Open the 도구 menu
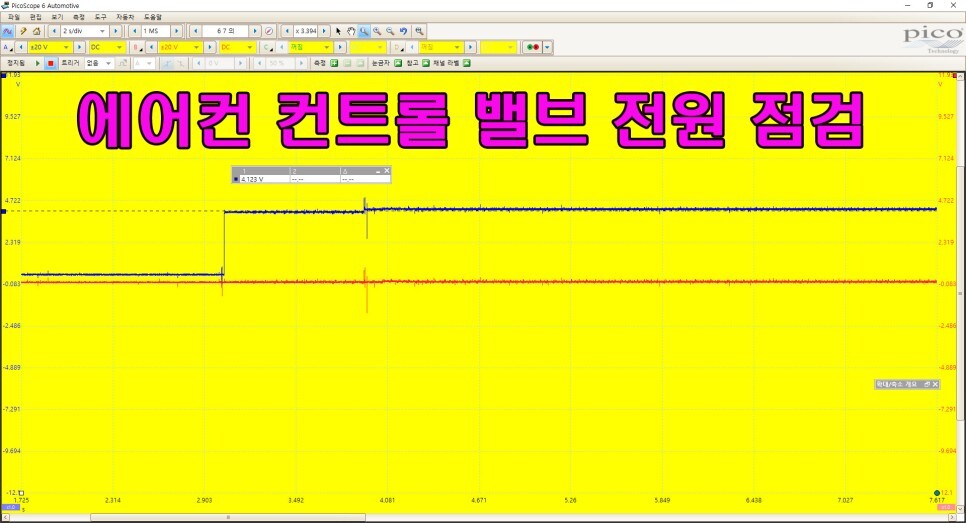The image size is (966, 523). 100,17
